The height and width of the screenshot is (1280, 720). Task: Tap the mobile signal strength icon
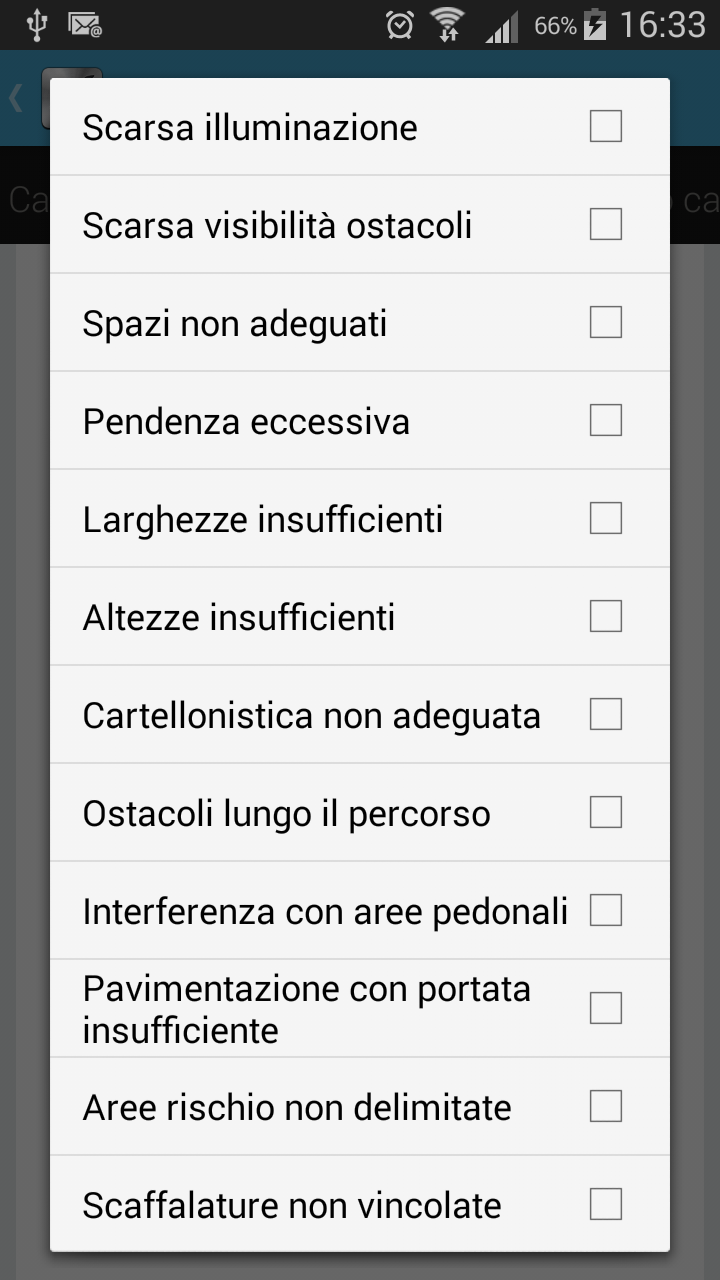(502, 26)
